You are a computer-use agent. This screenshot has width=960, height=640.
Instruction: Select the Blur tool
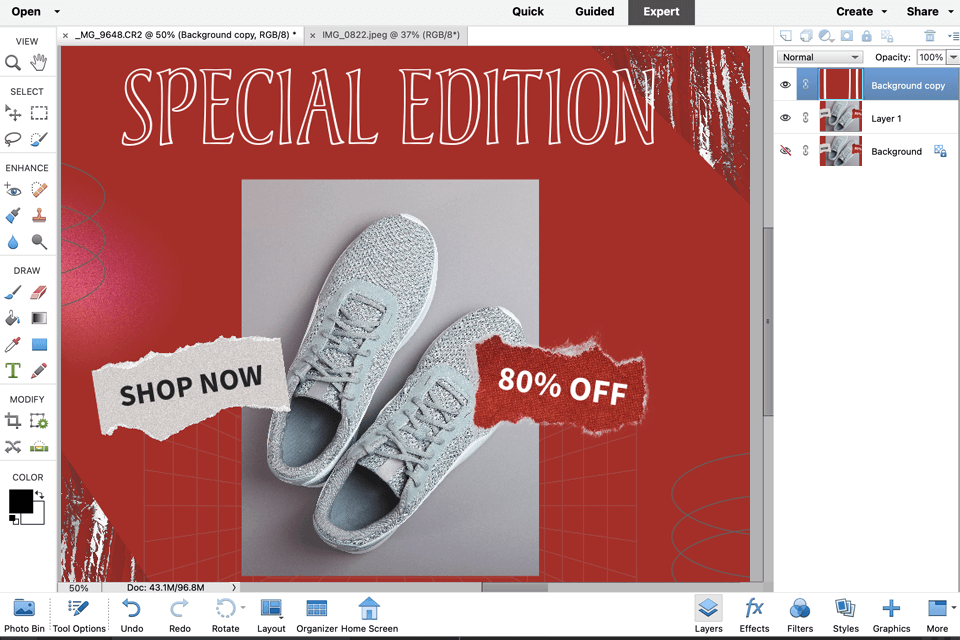[13, 242]
